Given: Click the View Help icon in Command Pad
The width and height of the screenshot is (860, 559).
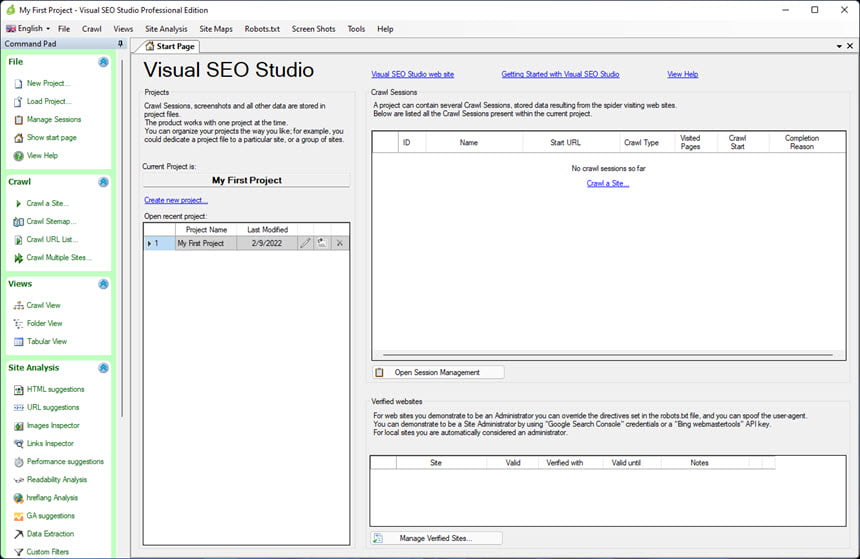Looking at the screenshot, I should pyautogui.click(x=18, y=156).
